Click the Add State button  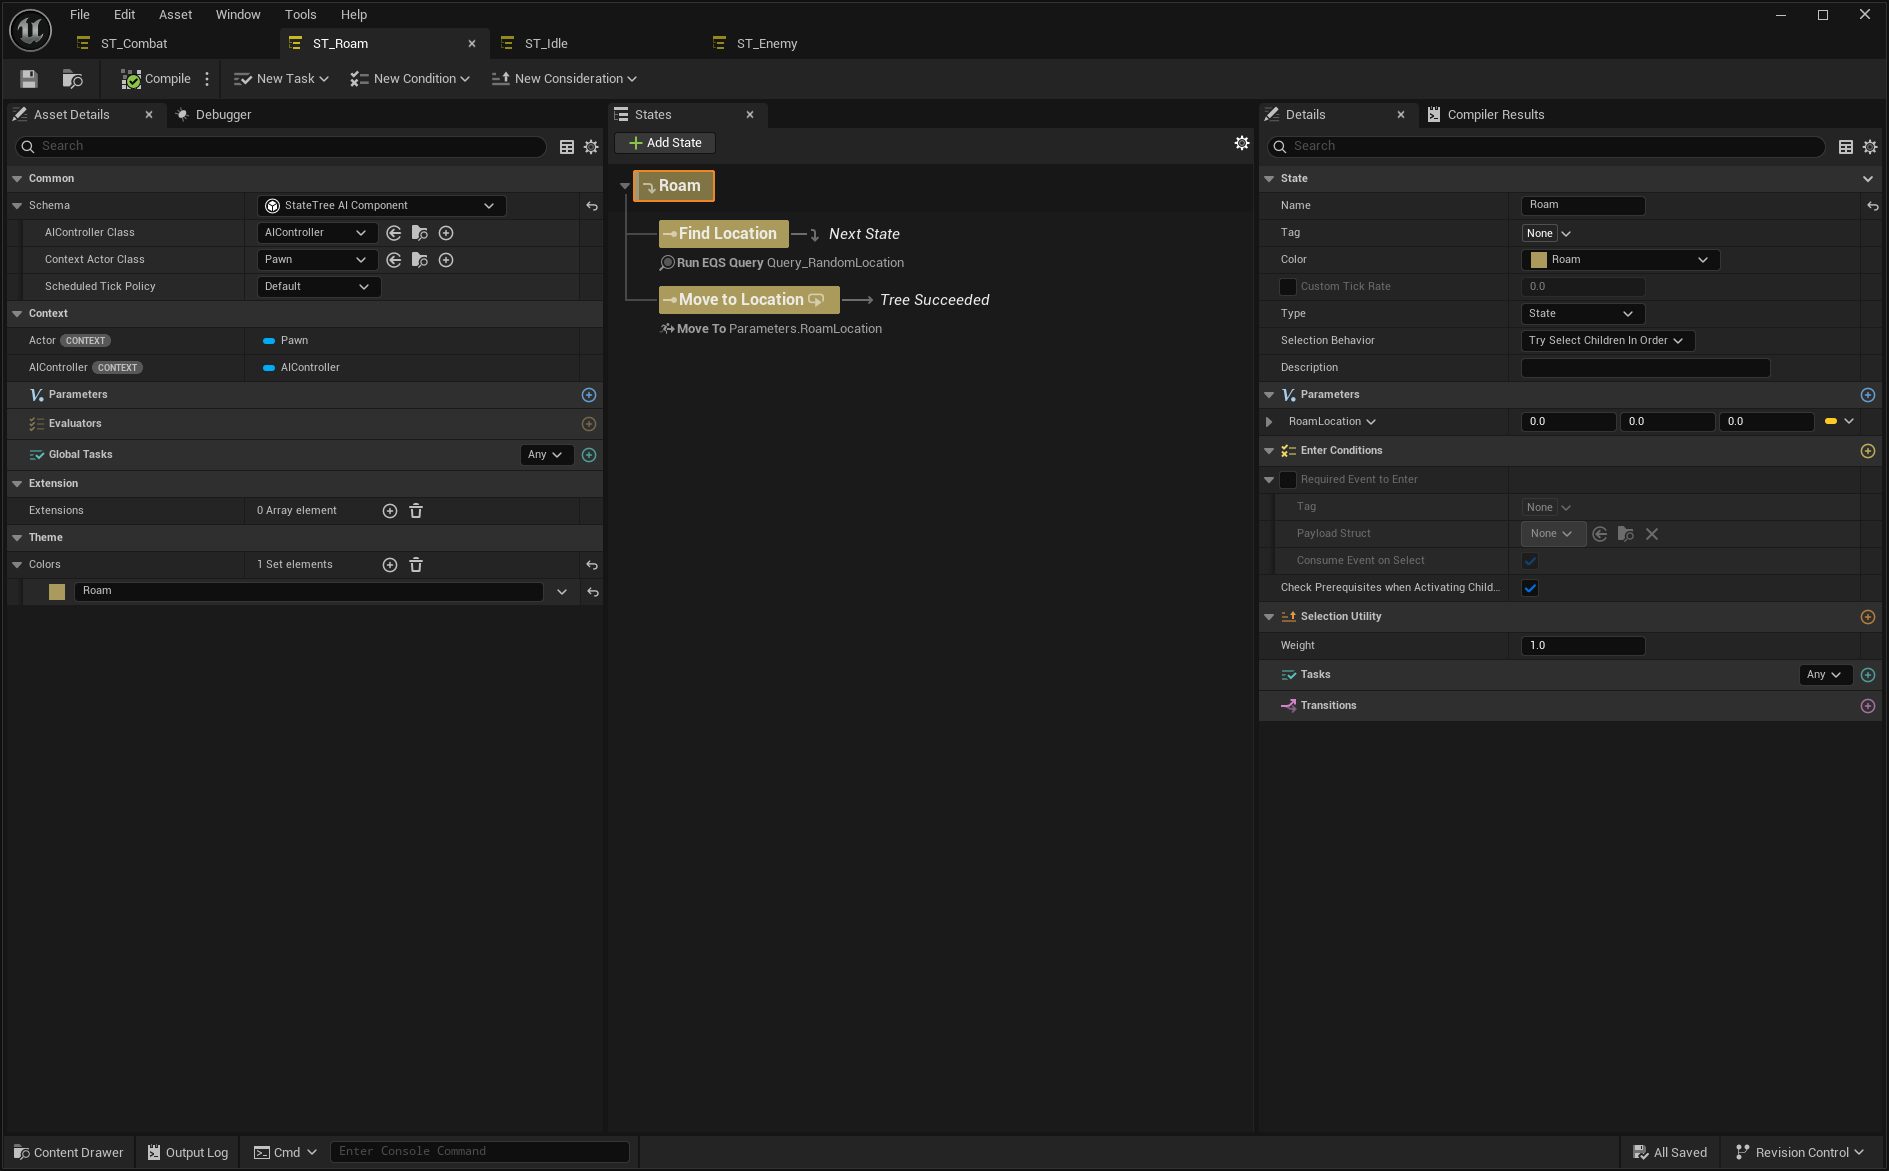tap(664, 142)
